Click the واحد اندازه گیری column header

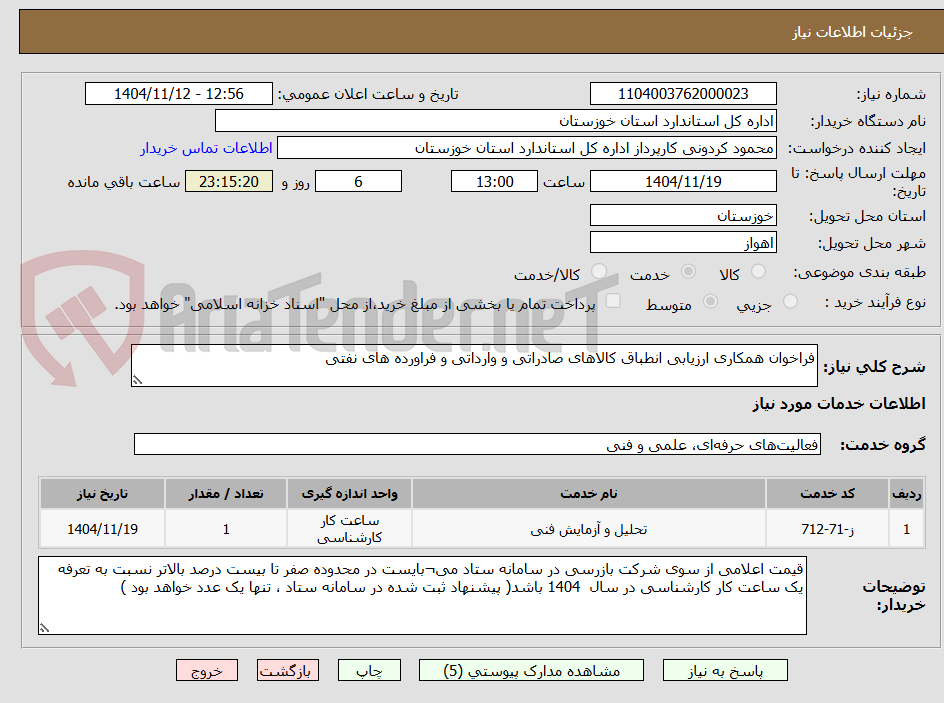coord(350,494)
